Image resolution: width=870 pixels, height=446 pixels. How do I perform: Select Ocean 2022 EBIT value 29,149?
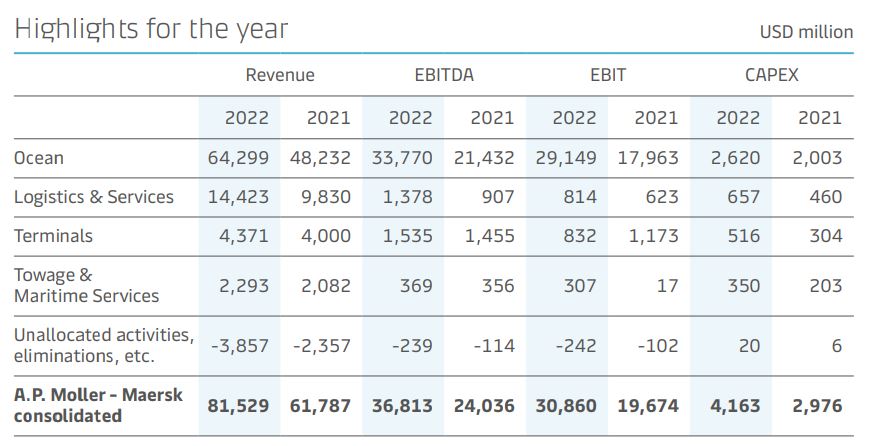(x=566, y=158)
